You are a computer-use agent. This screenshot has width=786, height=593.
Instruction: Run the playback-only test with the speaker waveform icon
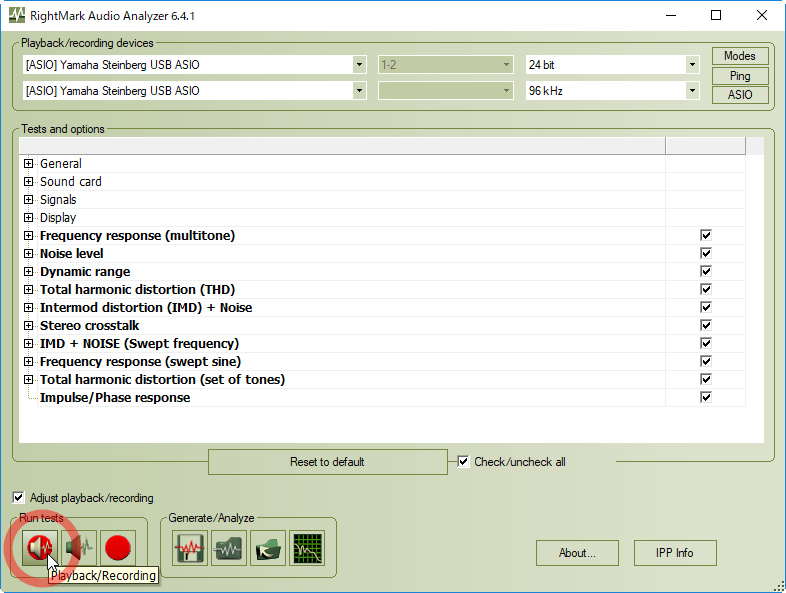(x=79, y=548)
